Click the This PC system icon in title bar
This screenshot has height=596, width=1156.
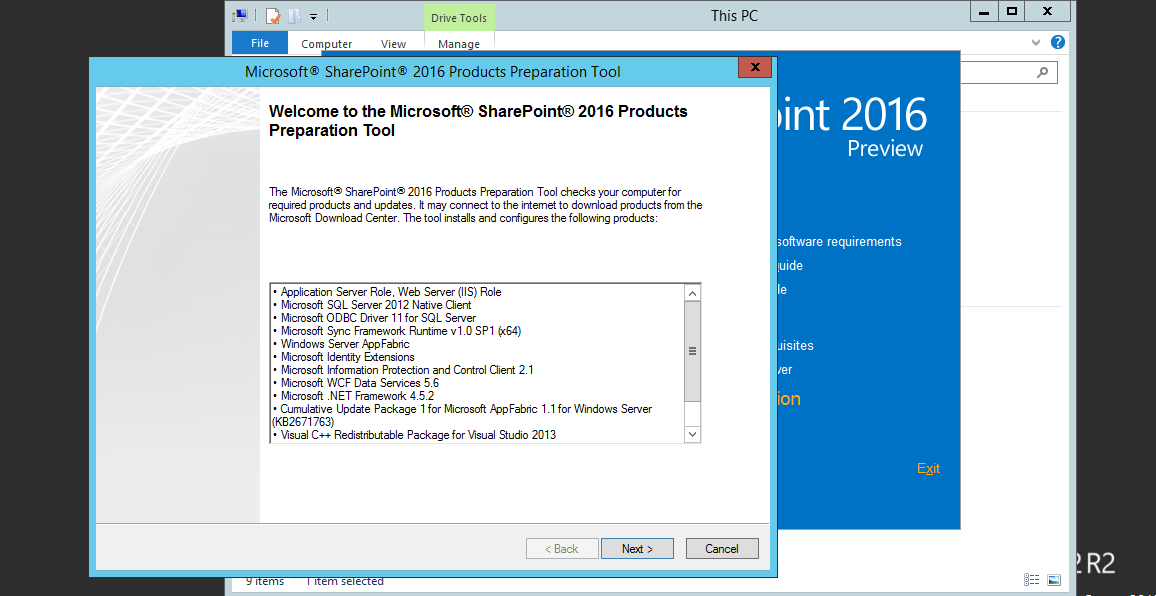(x=240, y=15)
